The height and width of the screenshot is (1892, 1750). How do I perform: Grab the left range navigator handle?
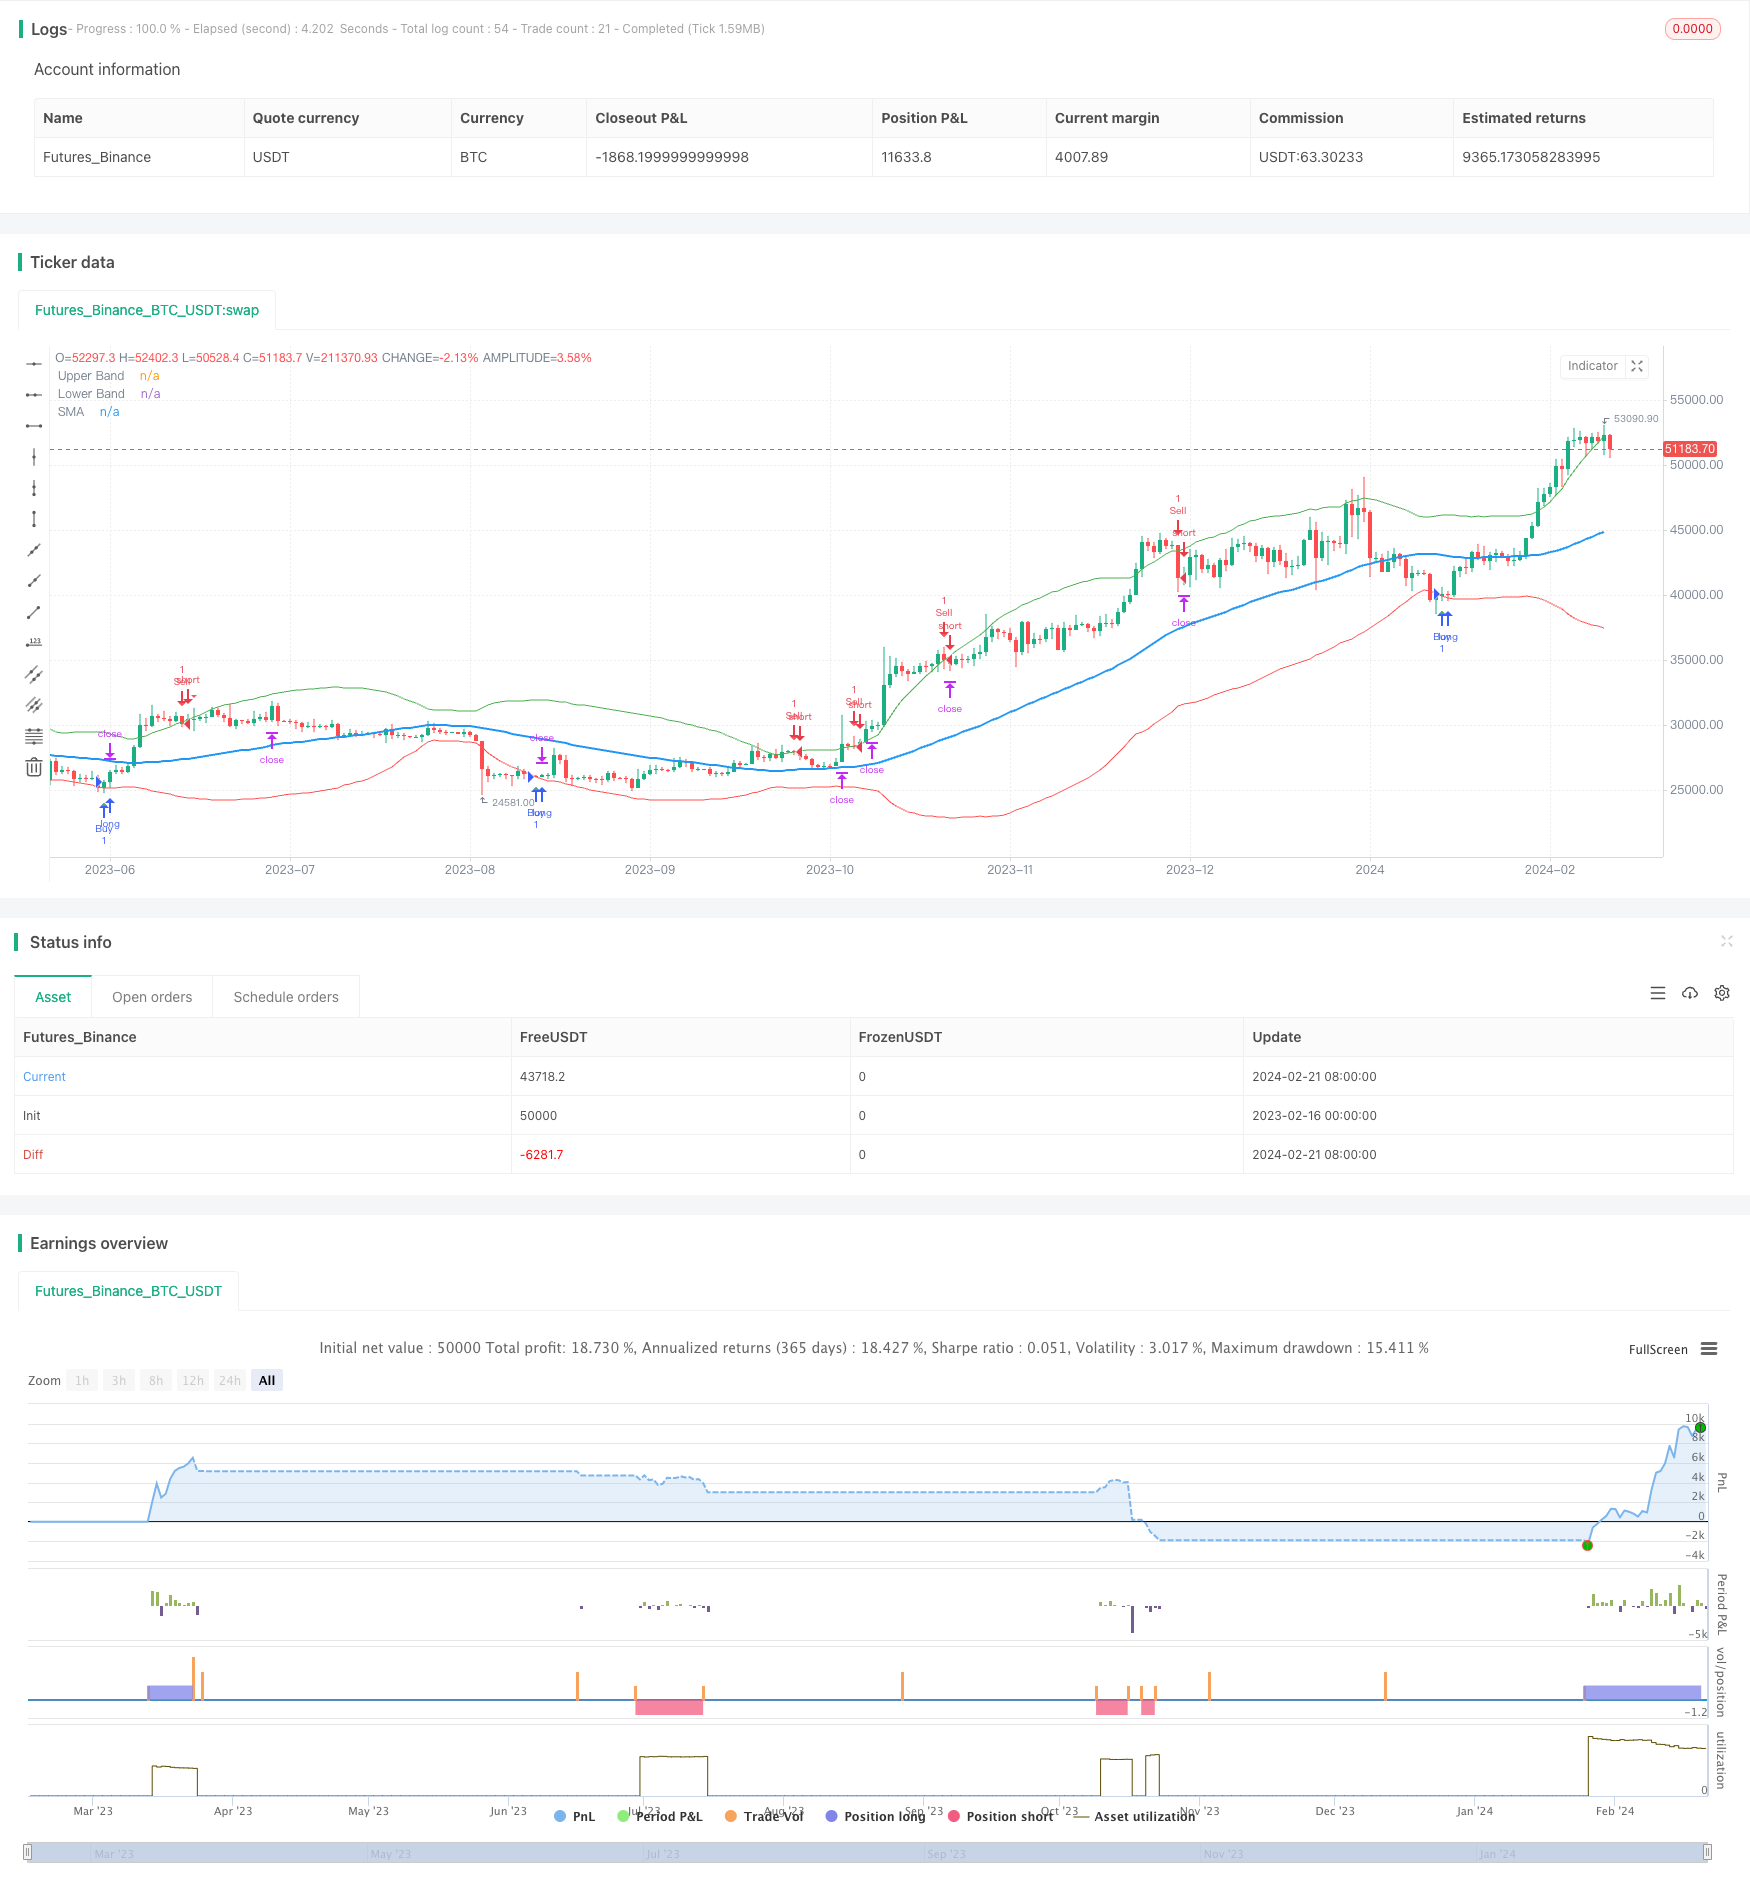29,1852
